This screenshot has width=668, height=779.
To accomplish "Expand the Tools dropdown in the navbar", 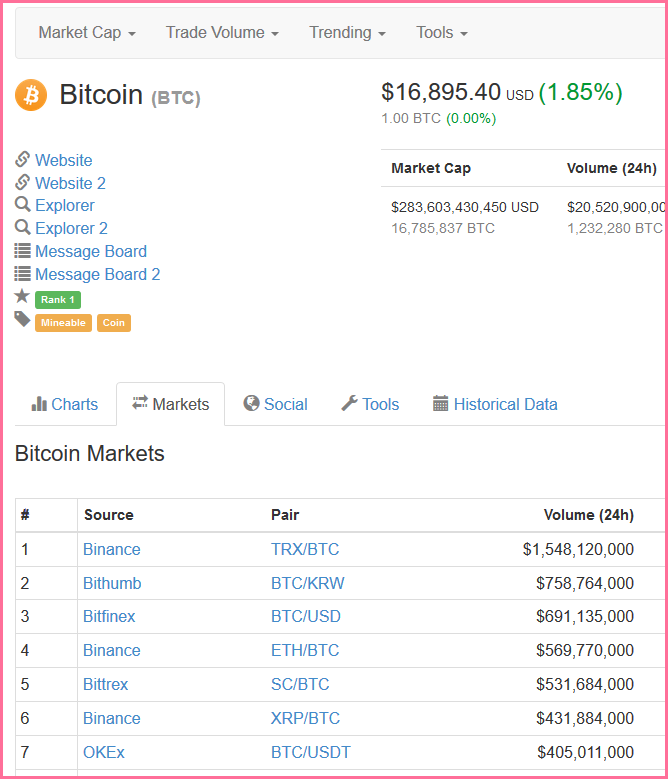I will pos(442,32).
